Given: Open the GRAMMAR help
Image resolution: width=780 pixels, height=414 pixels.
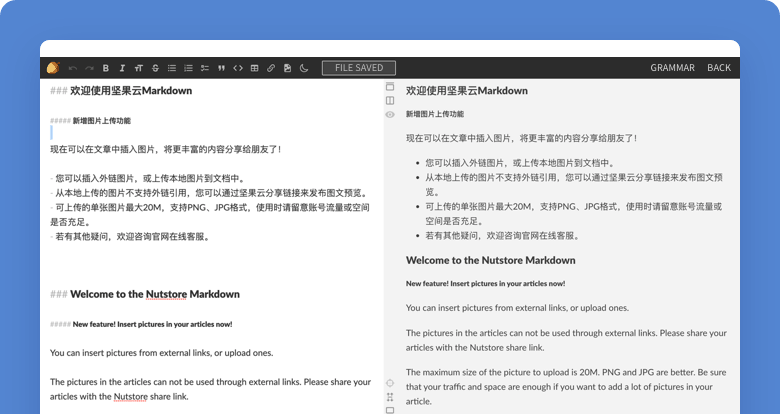Looking at the screenshot, I should (x=672, y=68).
